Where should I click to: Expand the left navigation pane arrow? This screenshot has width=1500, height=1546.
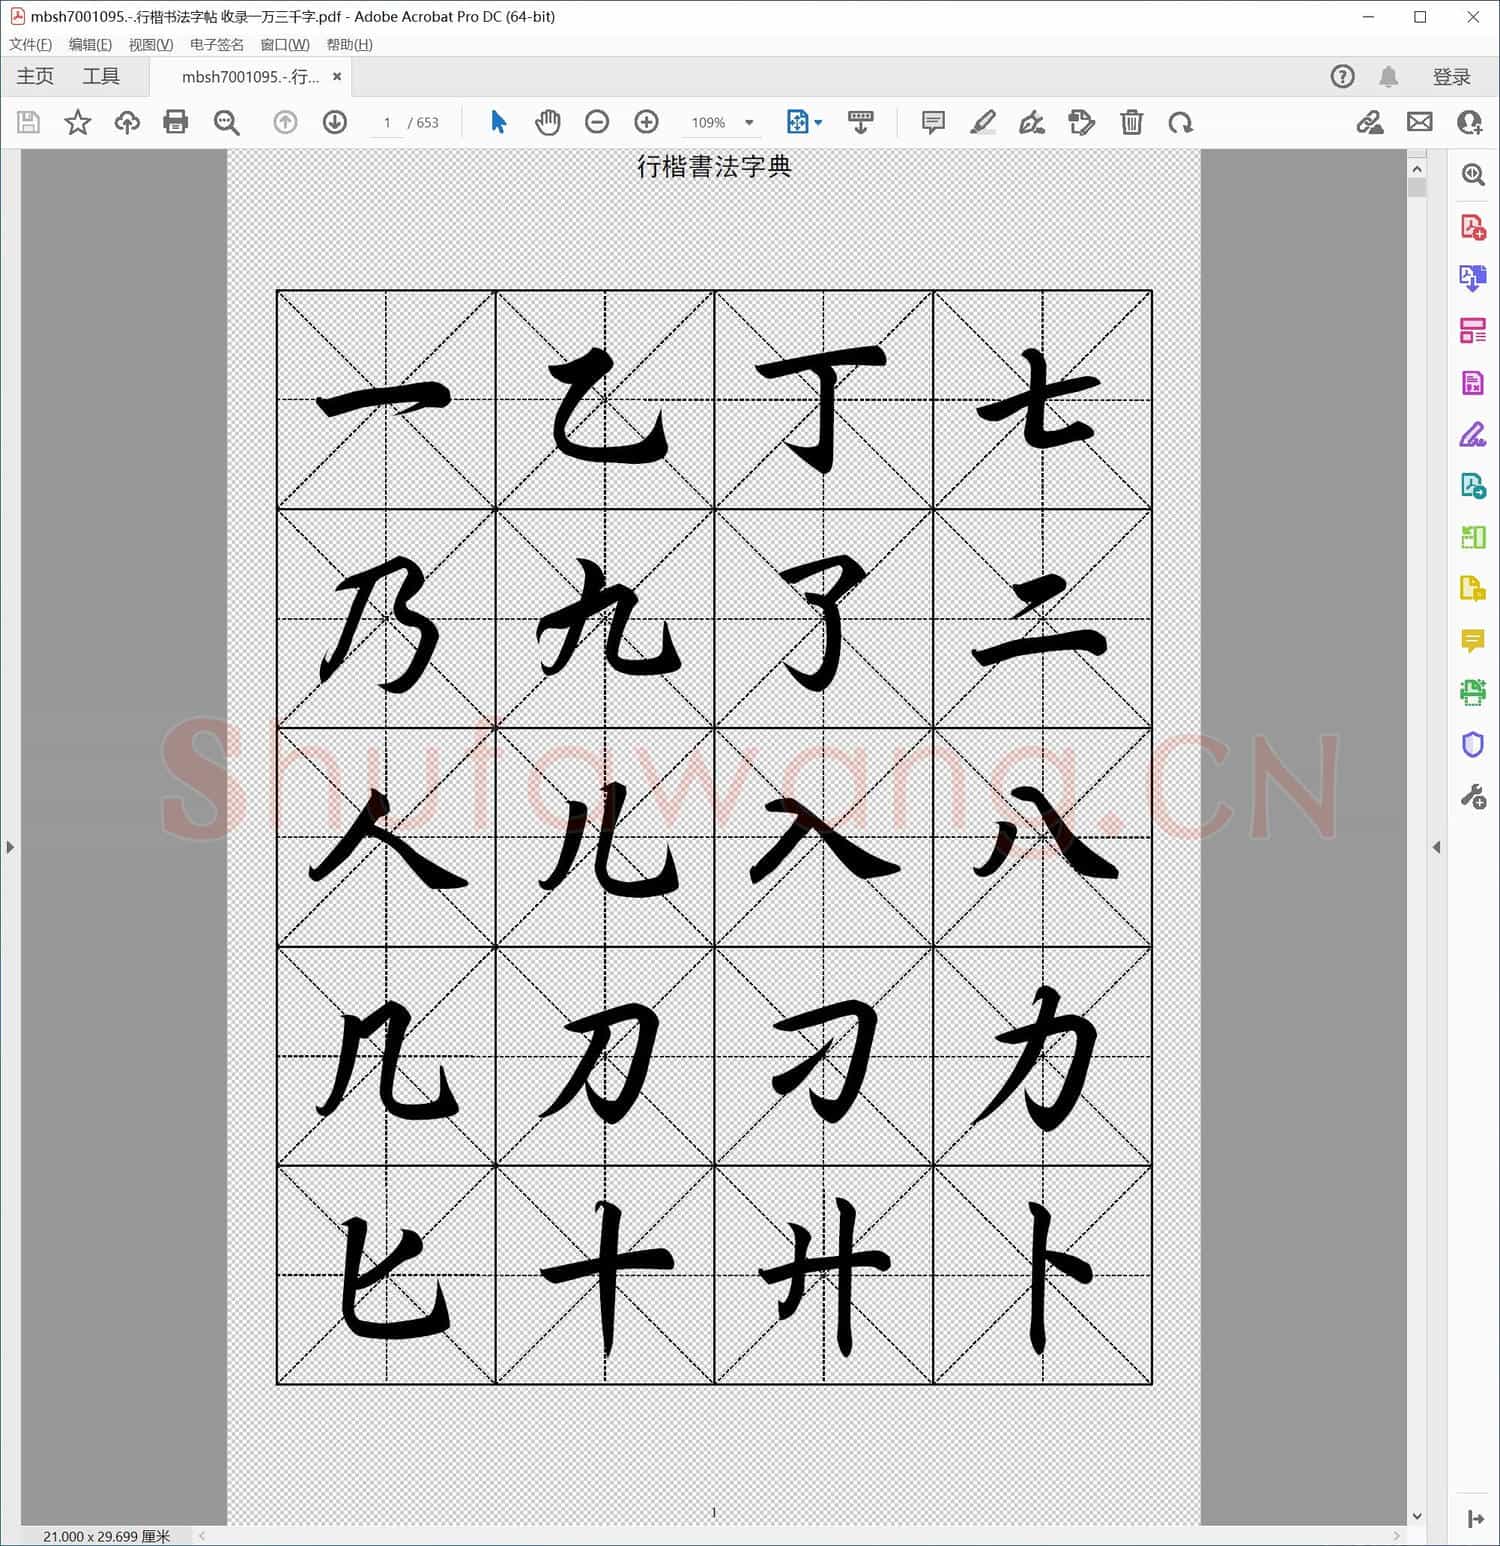9,846
